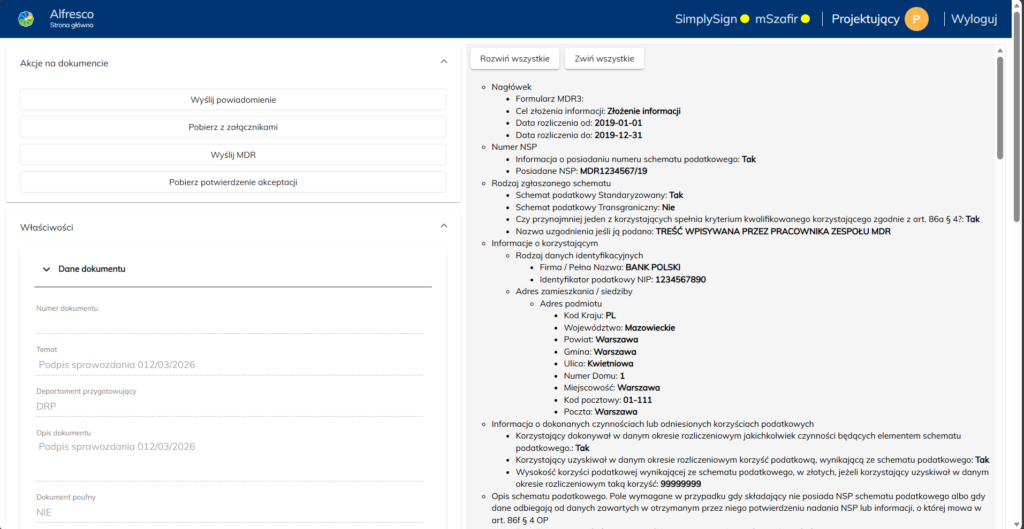Image resolution: width=1024 pixels, height=529 pixels.
Task: Click the SimplySign yellow status indicator
Action: click(x=744, y=19)
